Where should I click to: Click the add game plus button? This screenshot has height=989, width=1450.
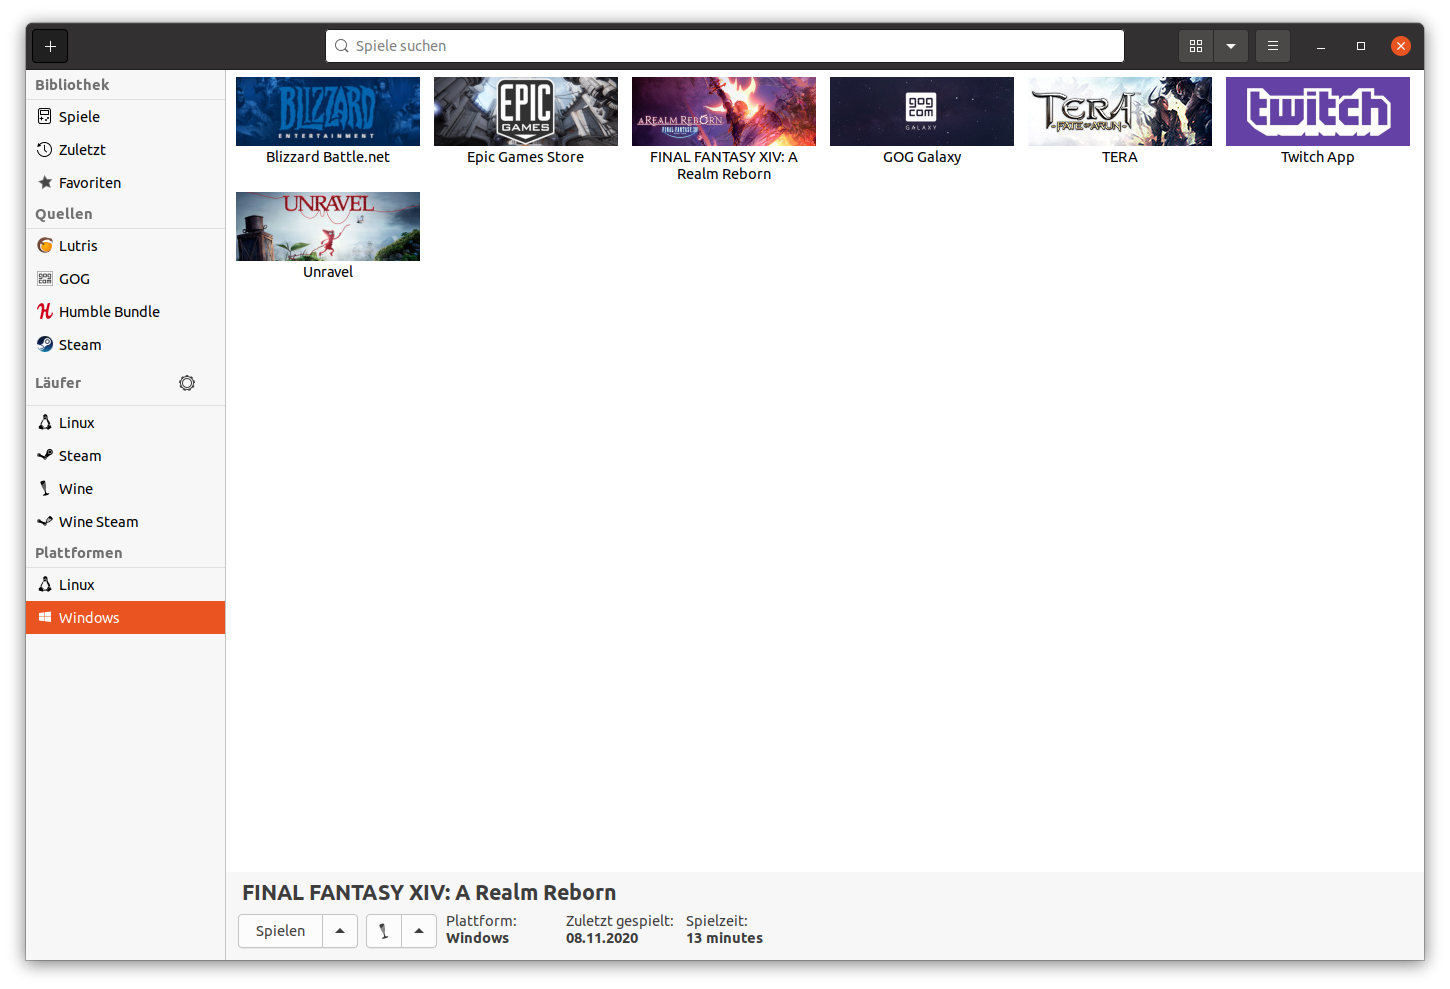pyautogui.click(x=50, y=46)
